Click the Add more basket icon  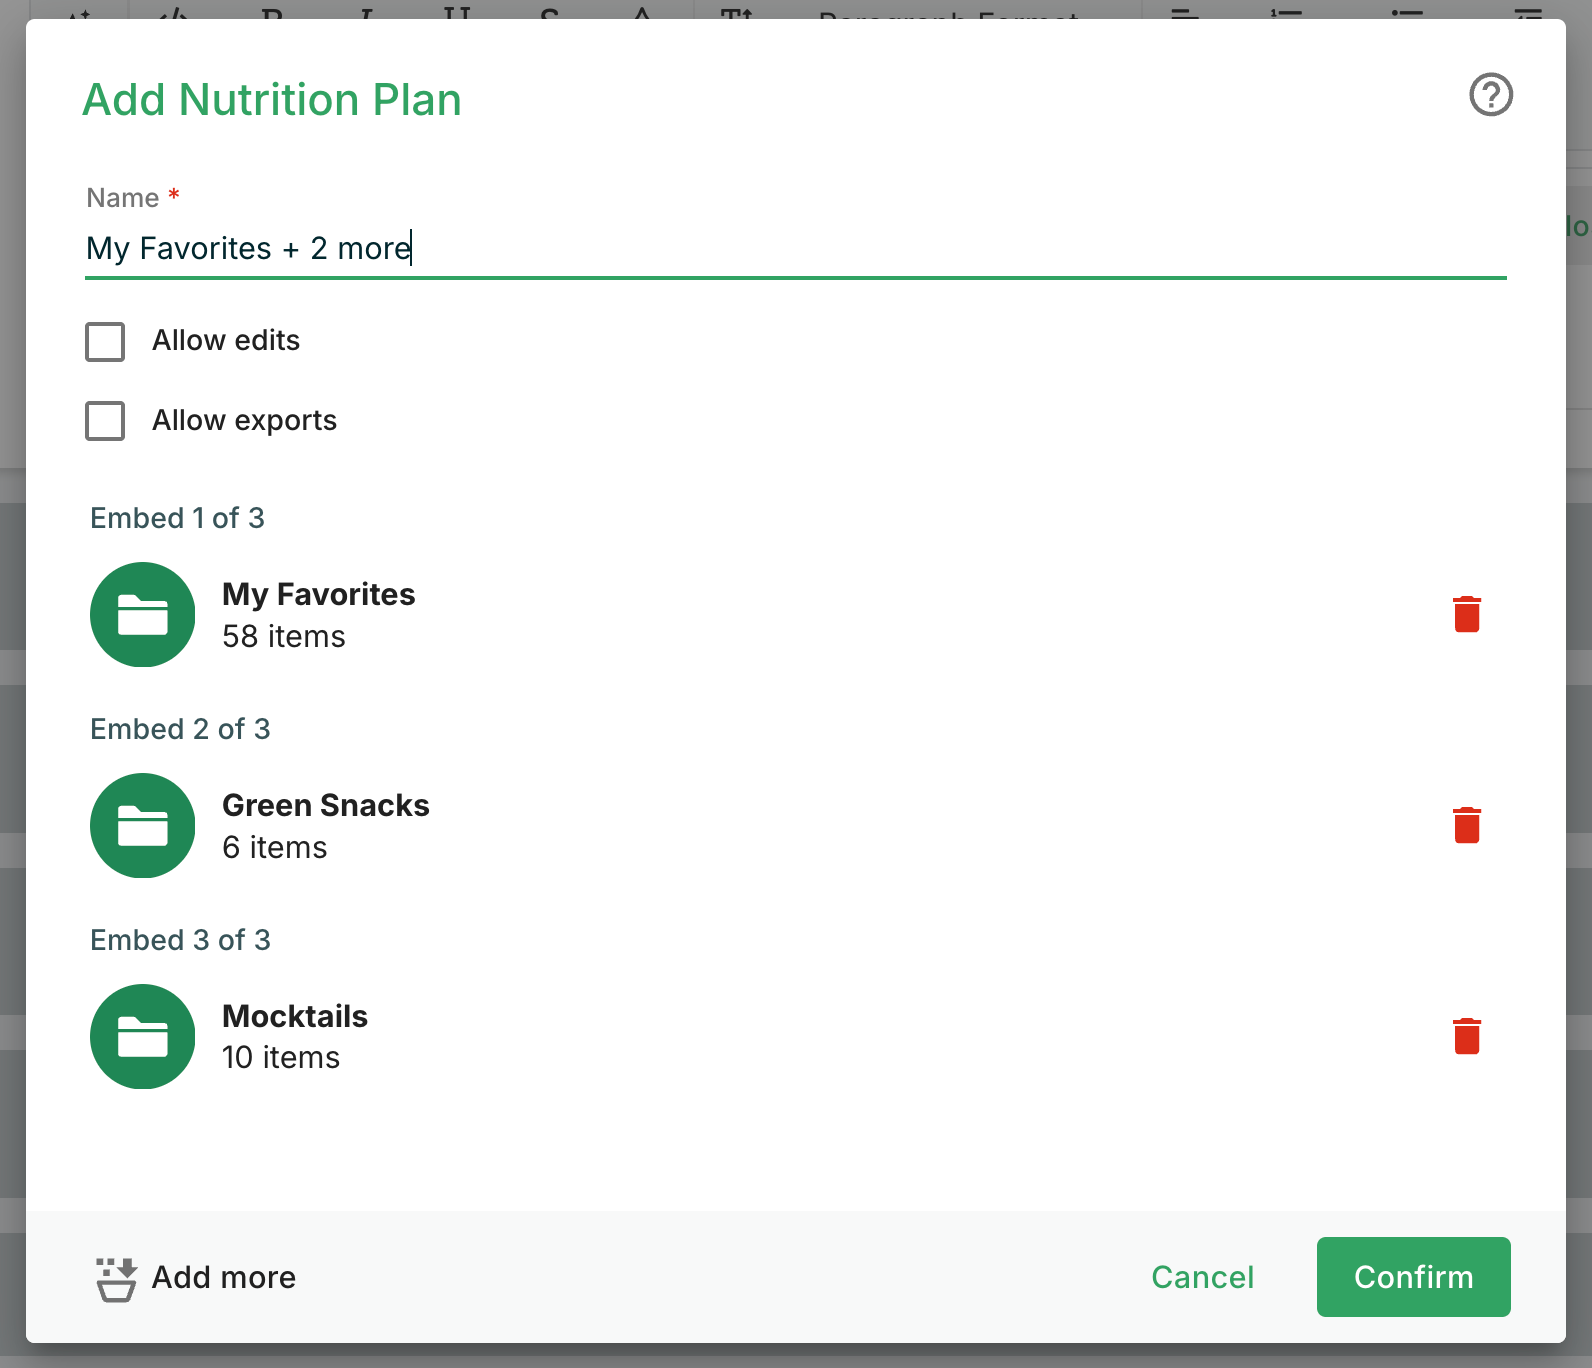[116, 1278]
